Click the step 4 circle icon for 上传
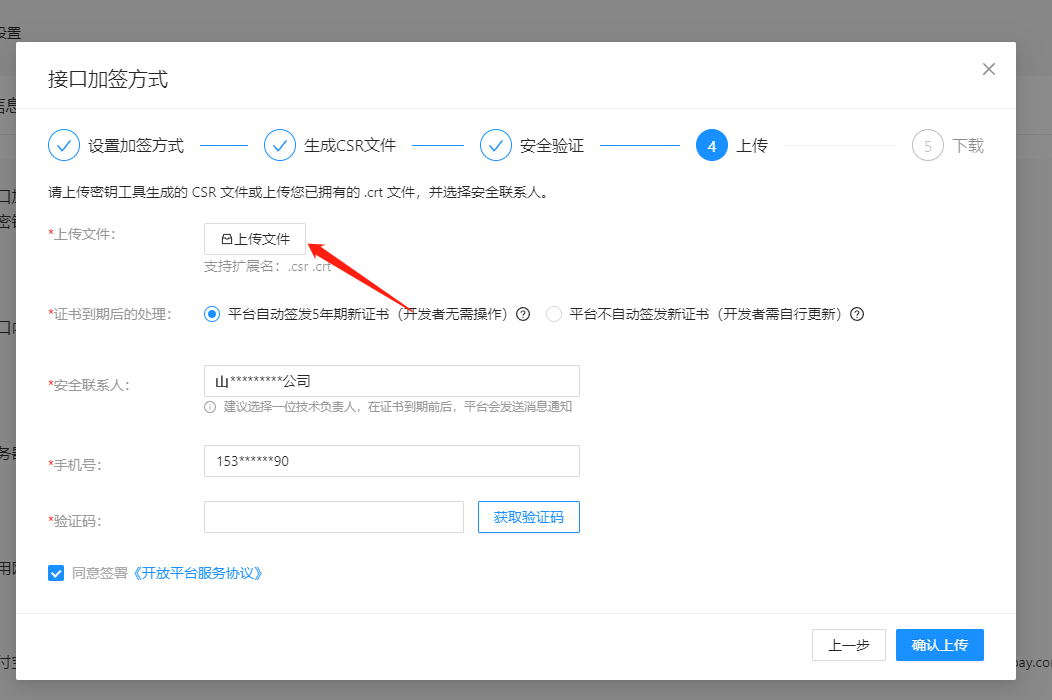Viewport: 1052px width, 700px height. tap(712, 145)
